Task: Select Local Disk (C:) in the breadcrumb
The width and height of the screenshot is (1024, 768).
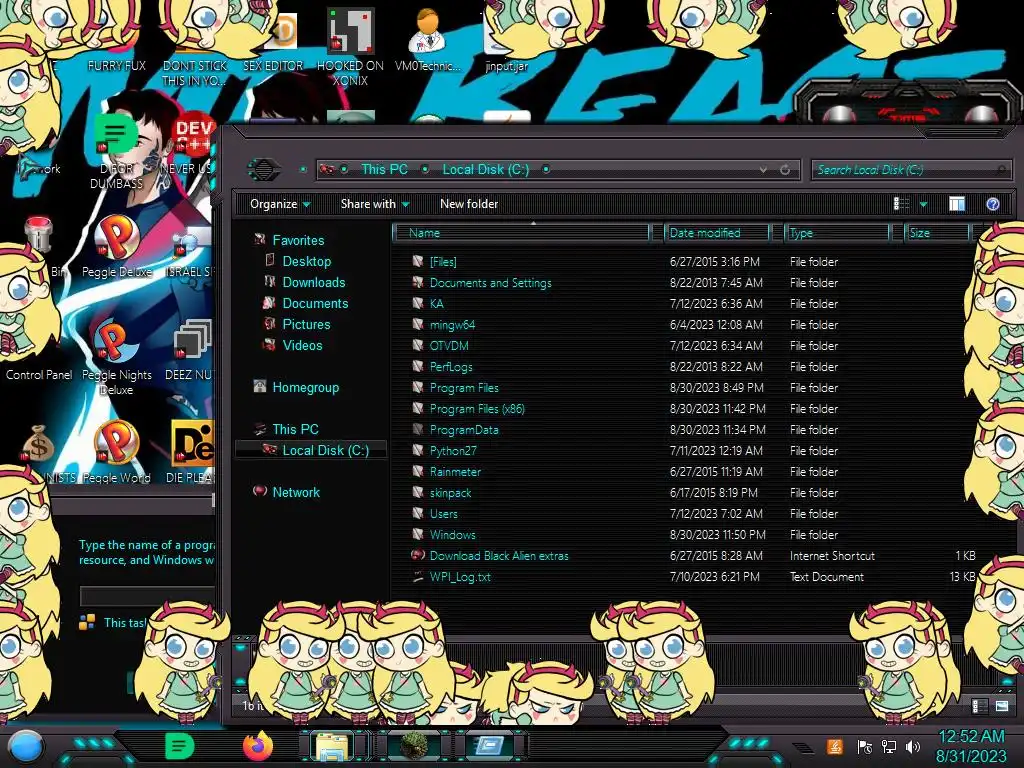Action: (x=486, y=170)
